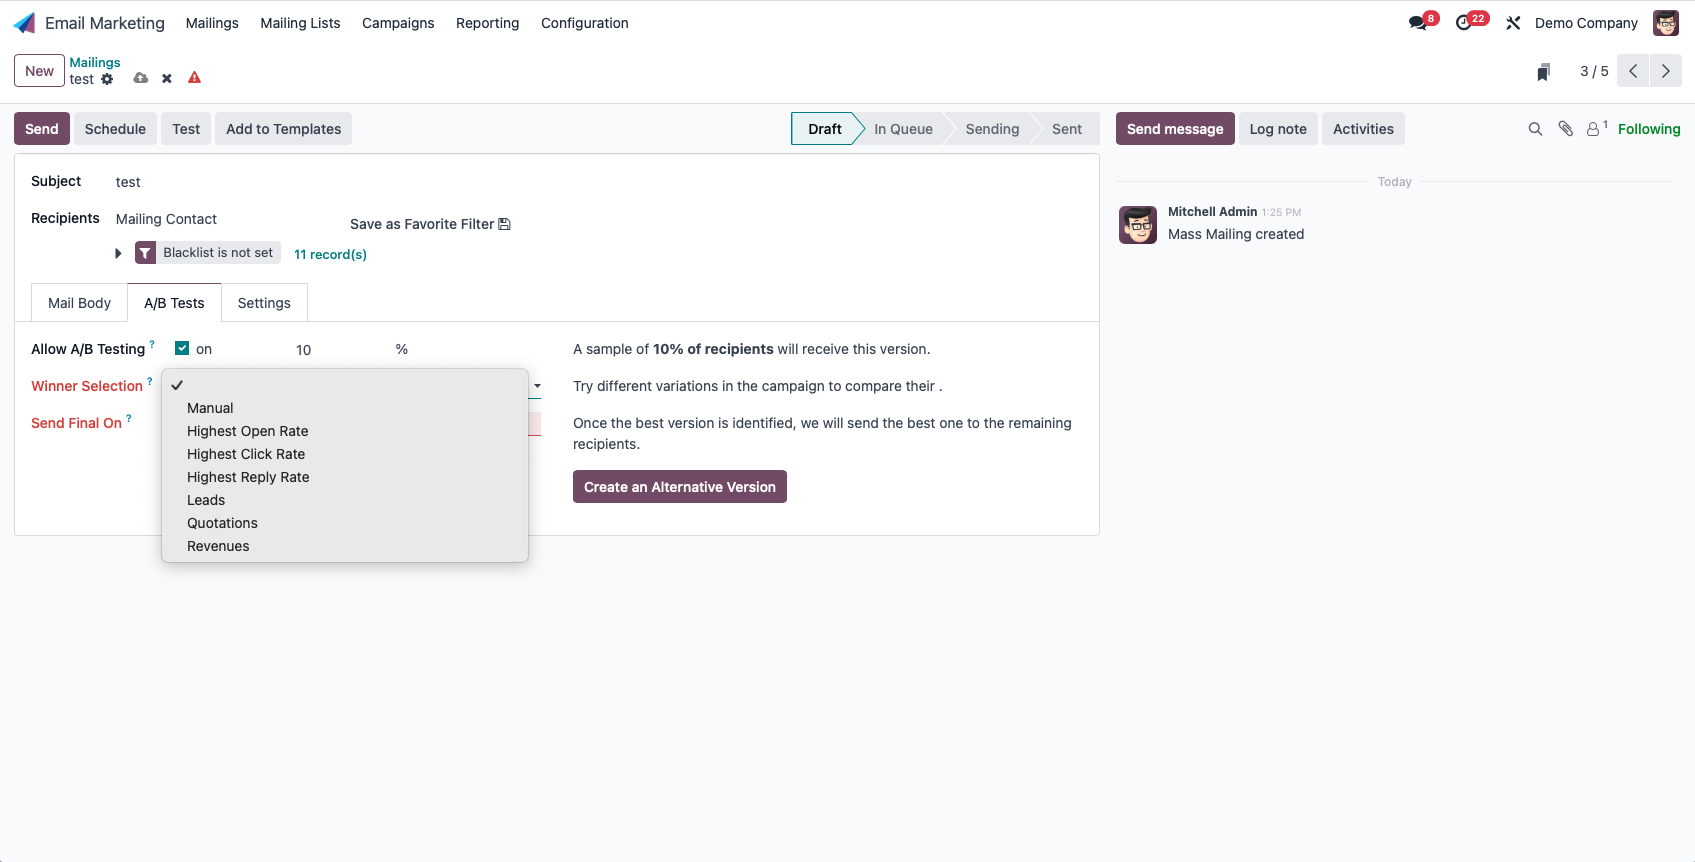Open the activities clock icon with 22 badge
The width and height of the screenshot is (1695, 862).
pos(1466,22)
